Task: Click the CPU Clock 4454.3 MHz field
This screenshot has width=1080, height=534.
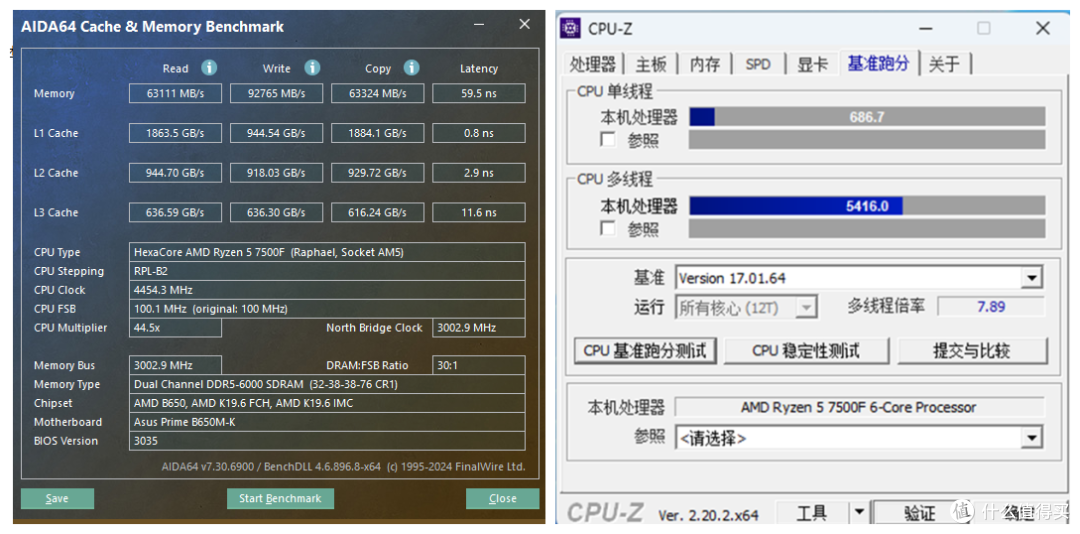Action: point(327,290)
